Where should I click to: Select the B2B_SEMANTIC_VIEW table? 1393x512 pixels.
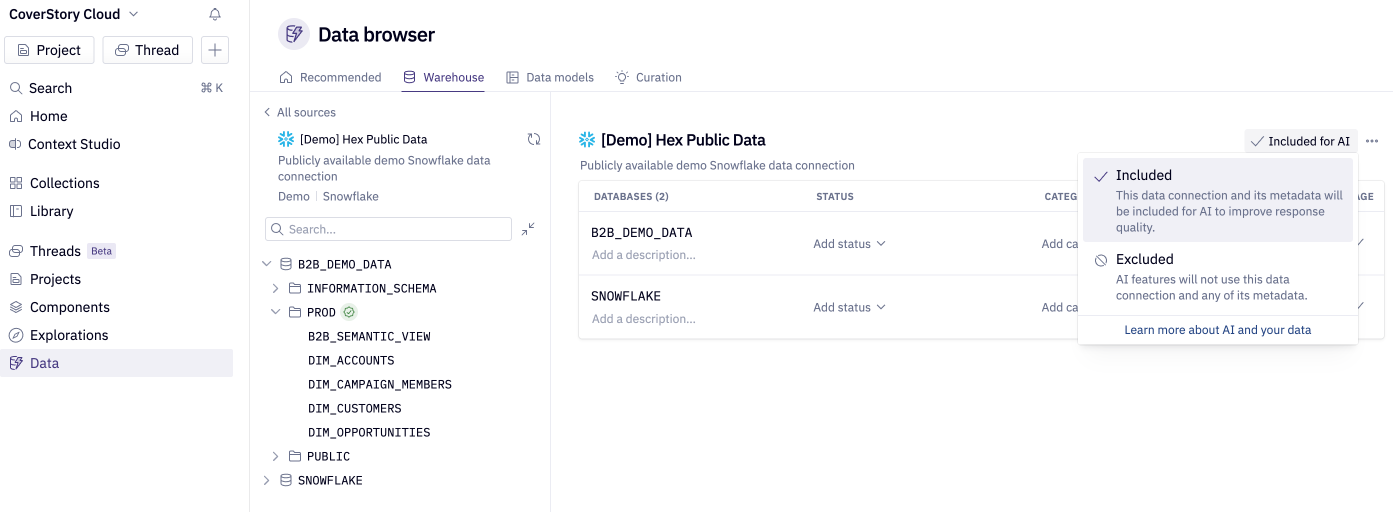coord(369,336)
